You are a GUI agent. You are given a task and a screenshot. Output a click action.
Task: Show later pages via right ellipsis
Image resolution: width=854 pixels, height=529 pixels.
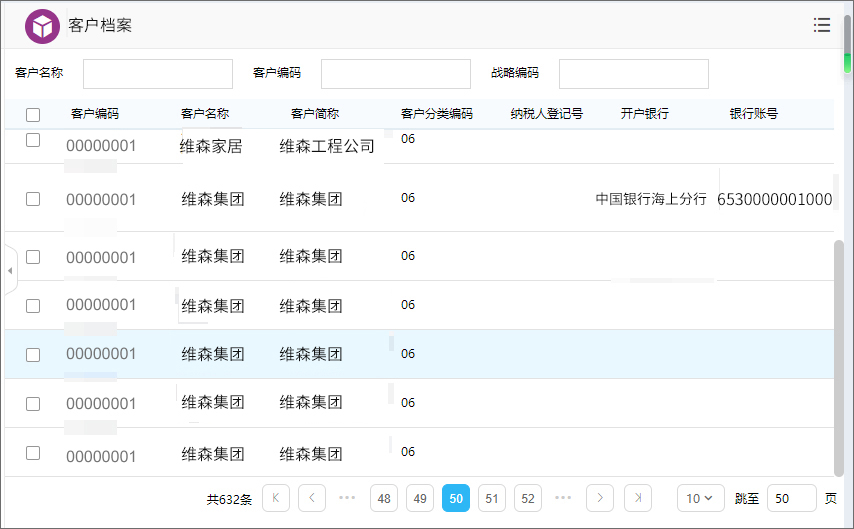pos(563,498)
